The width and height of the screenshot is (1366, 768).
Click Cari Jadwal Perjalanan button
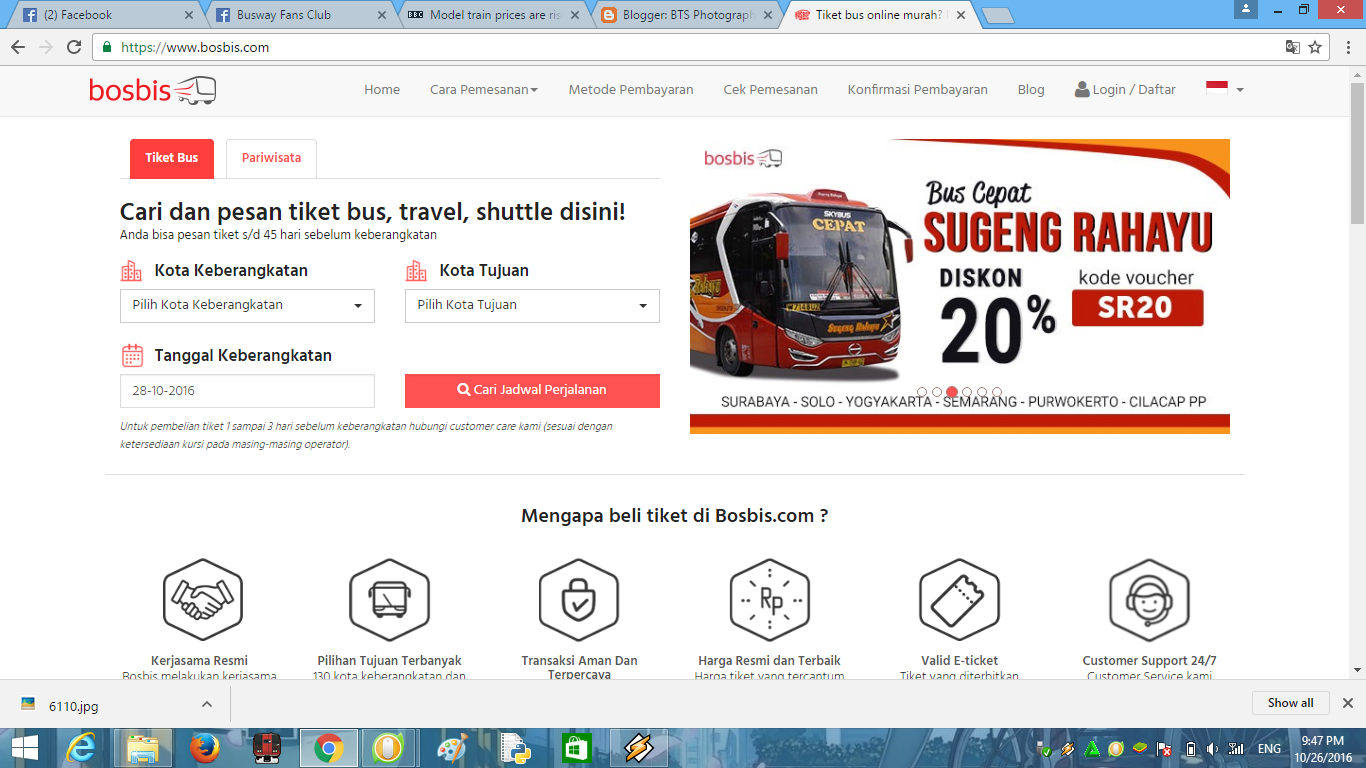pos(532,391)
